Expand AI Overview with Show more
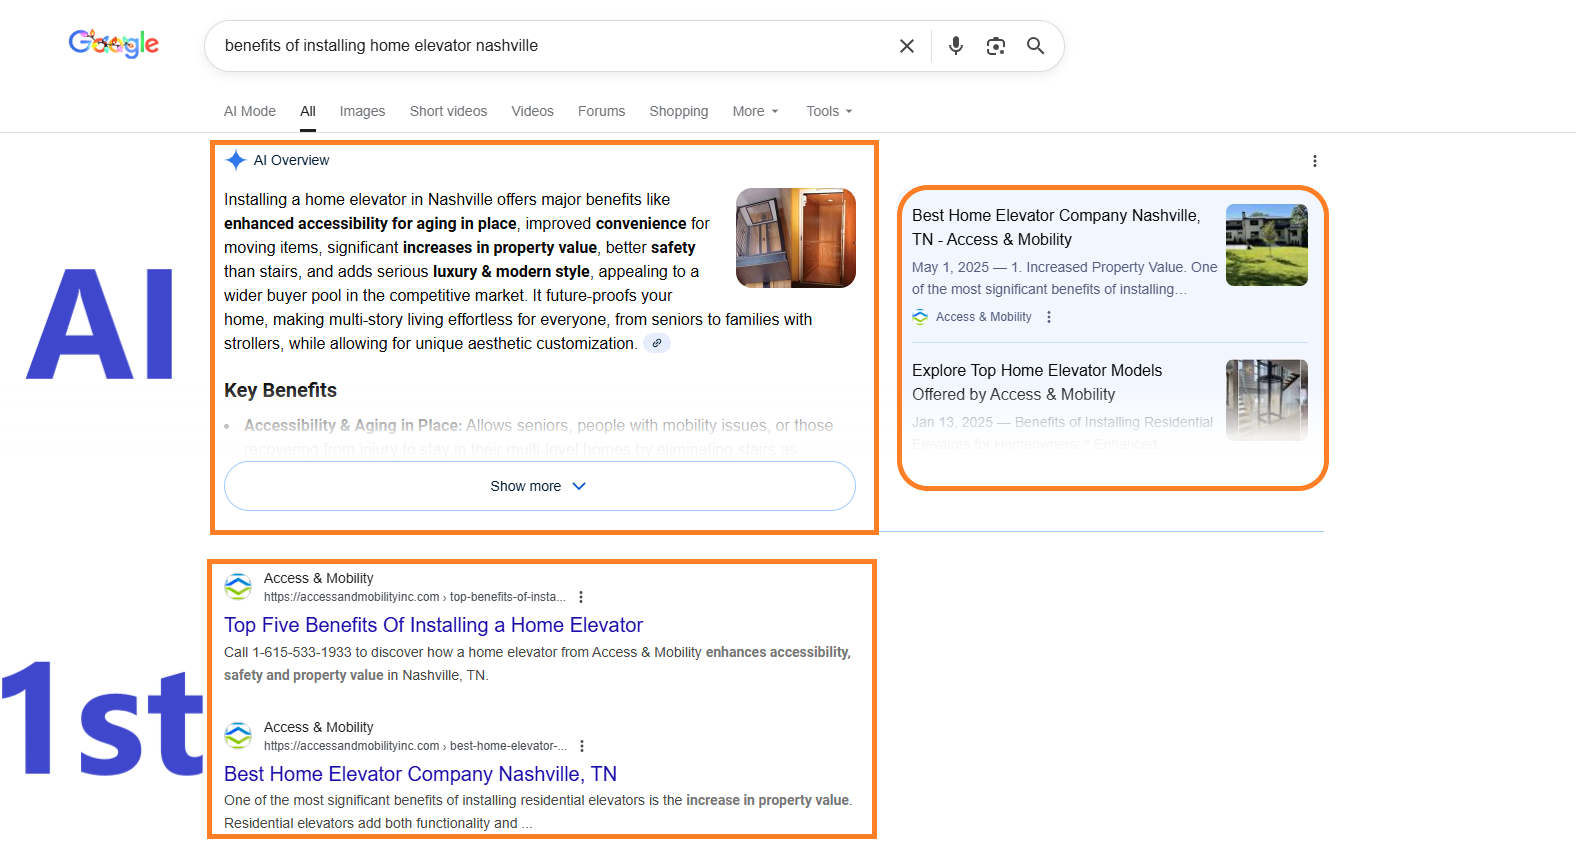 pos(540,486)
